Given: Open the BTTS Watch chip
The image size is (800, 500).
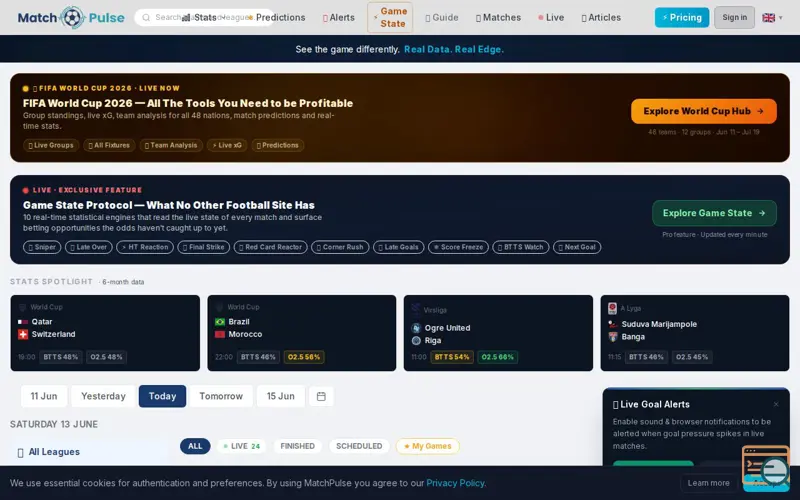Looking at the screenshot, I should 521,247.
